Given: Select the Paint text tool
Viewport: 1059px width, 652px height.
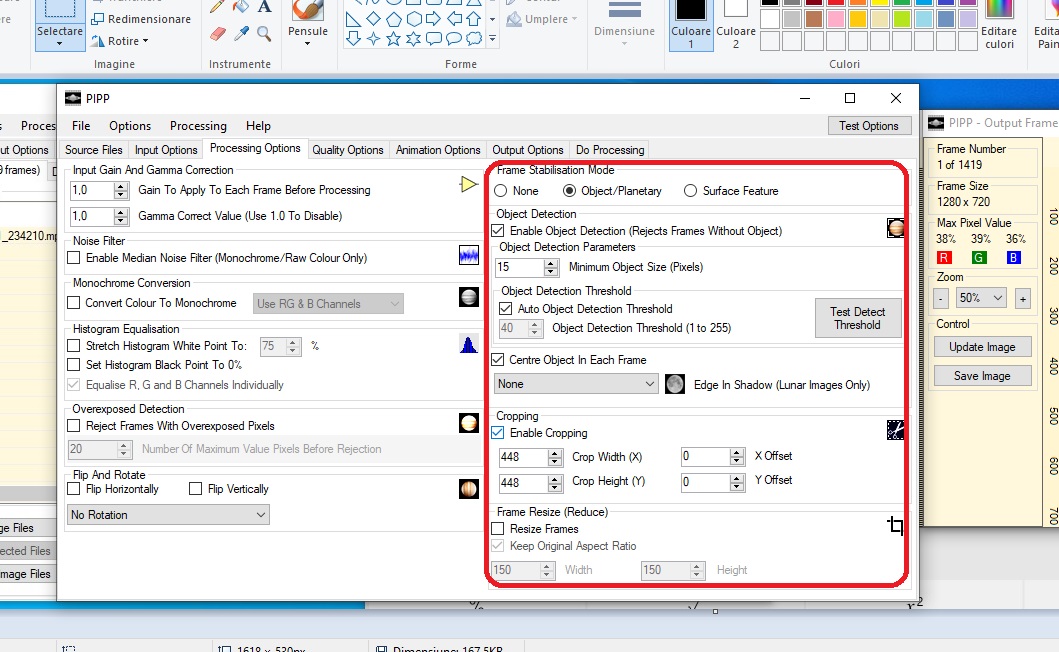Looking at the screenshot, I should point(264,7).
